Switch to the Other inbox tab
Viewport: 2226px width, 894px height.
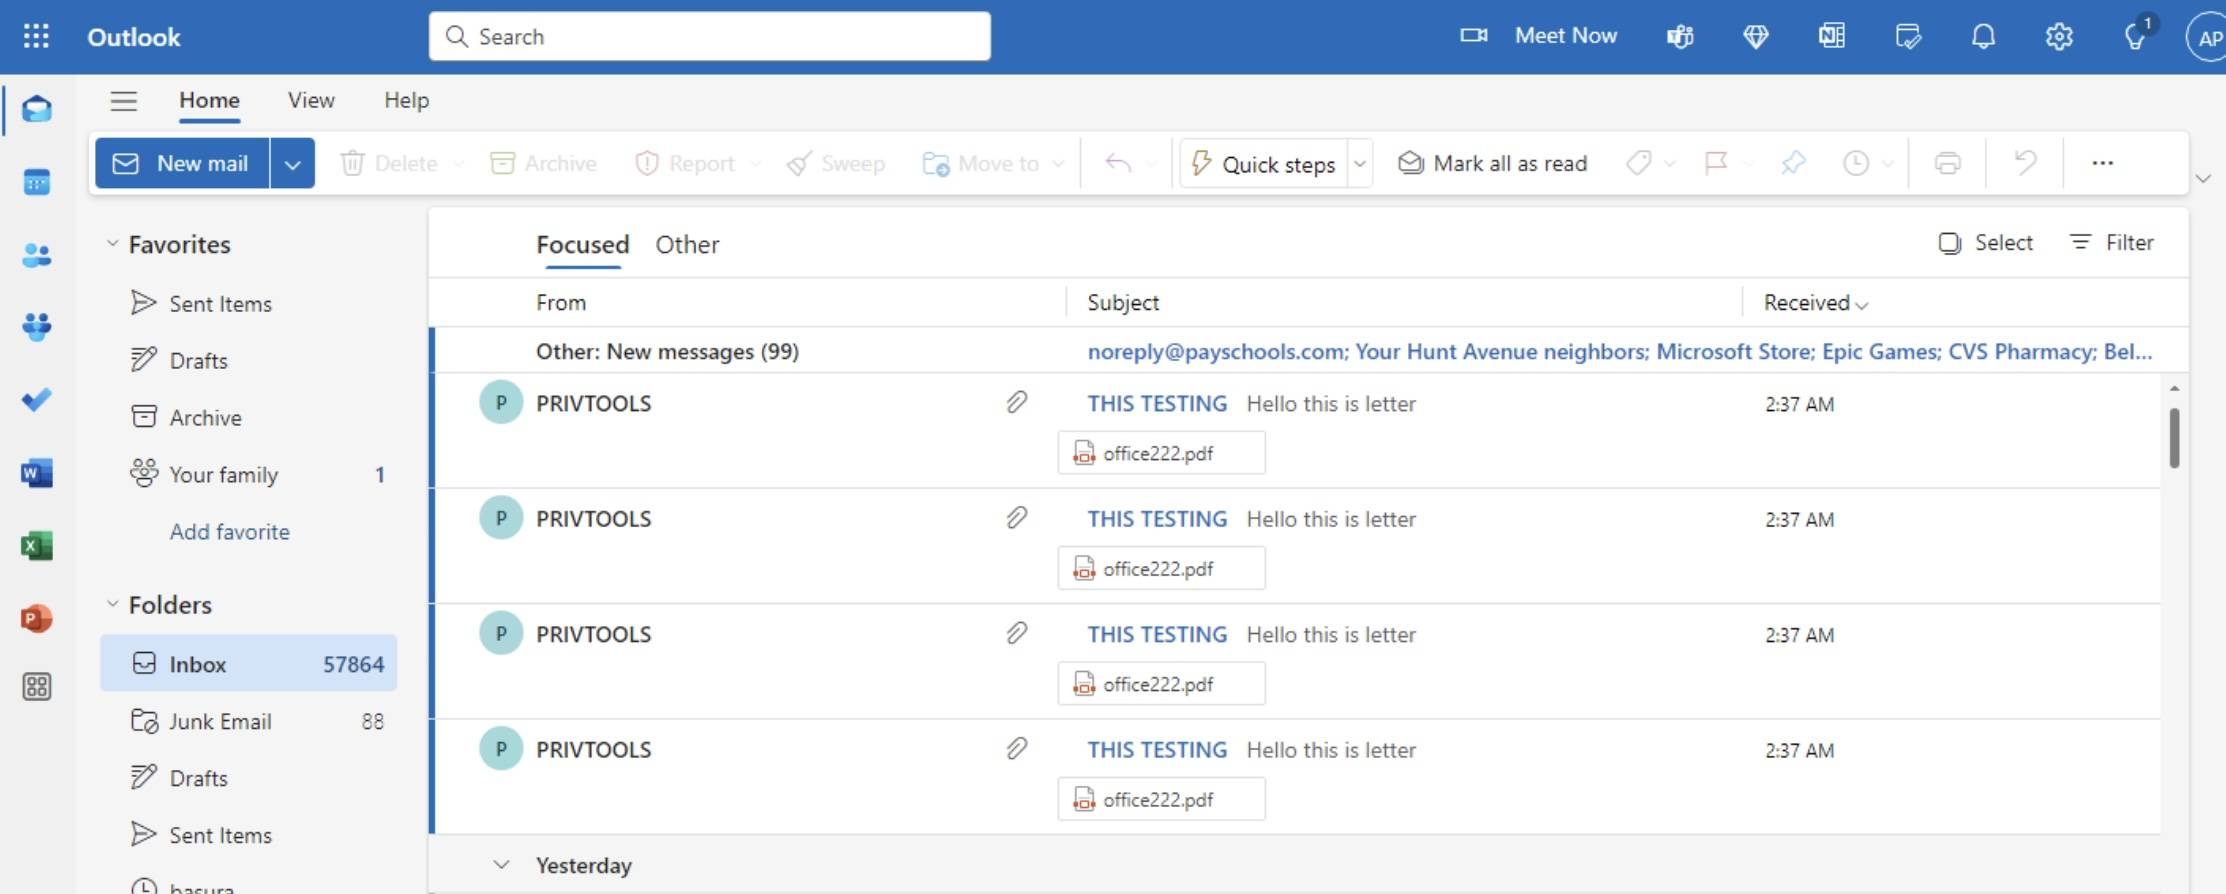tap(687, 245)
